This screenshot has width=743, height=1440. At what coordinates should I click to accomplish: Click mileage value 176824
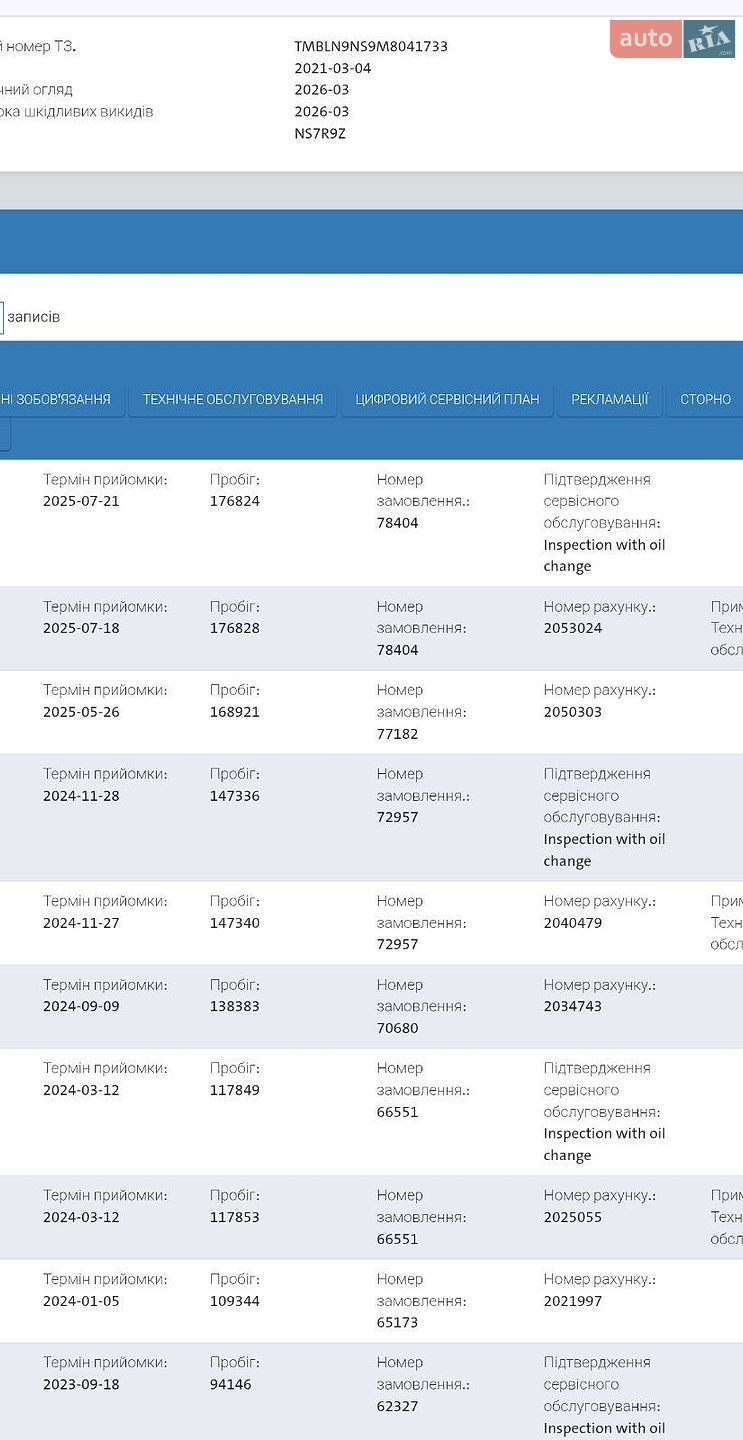235,501
